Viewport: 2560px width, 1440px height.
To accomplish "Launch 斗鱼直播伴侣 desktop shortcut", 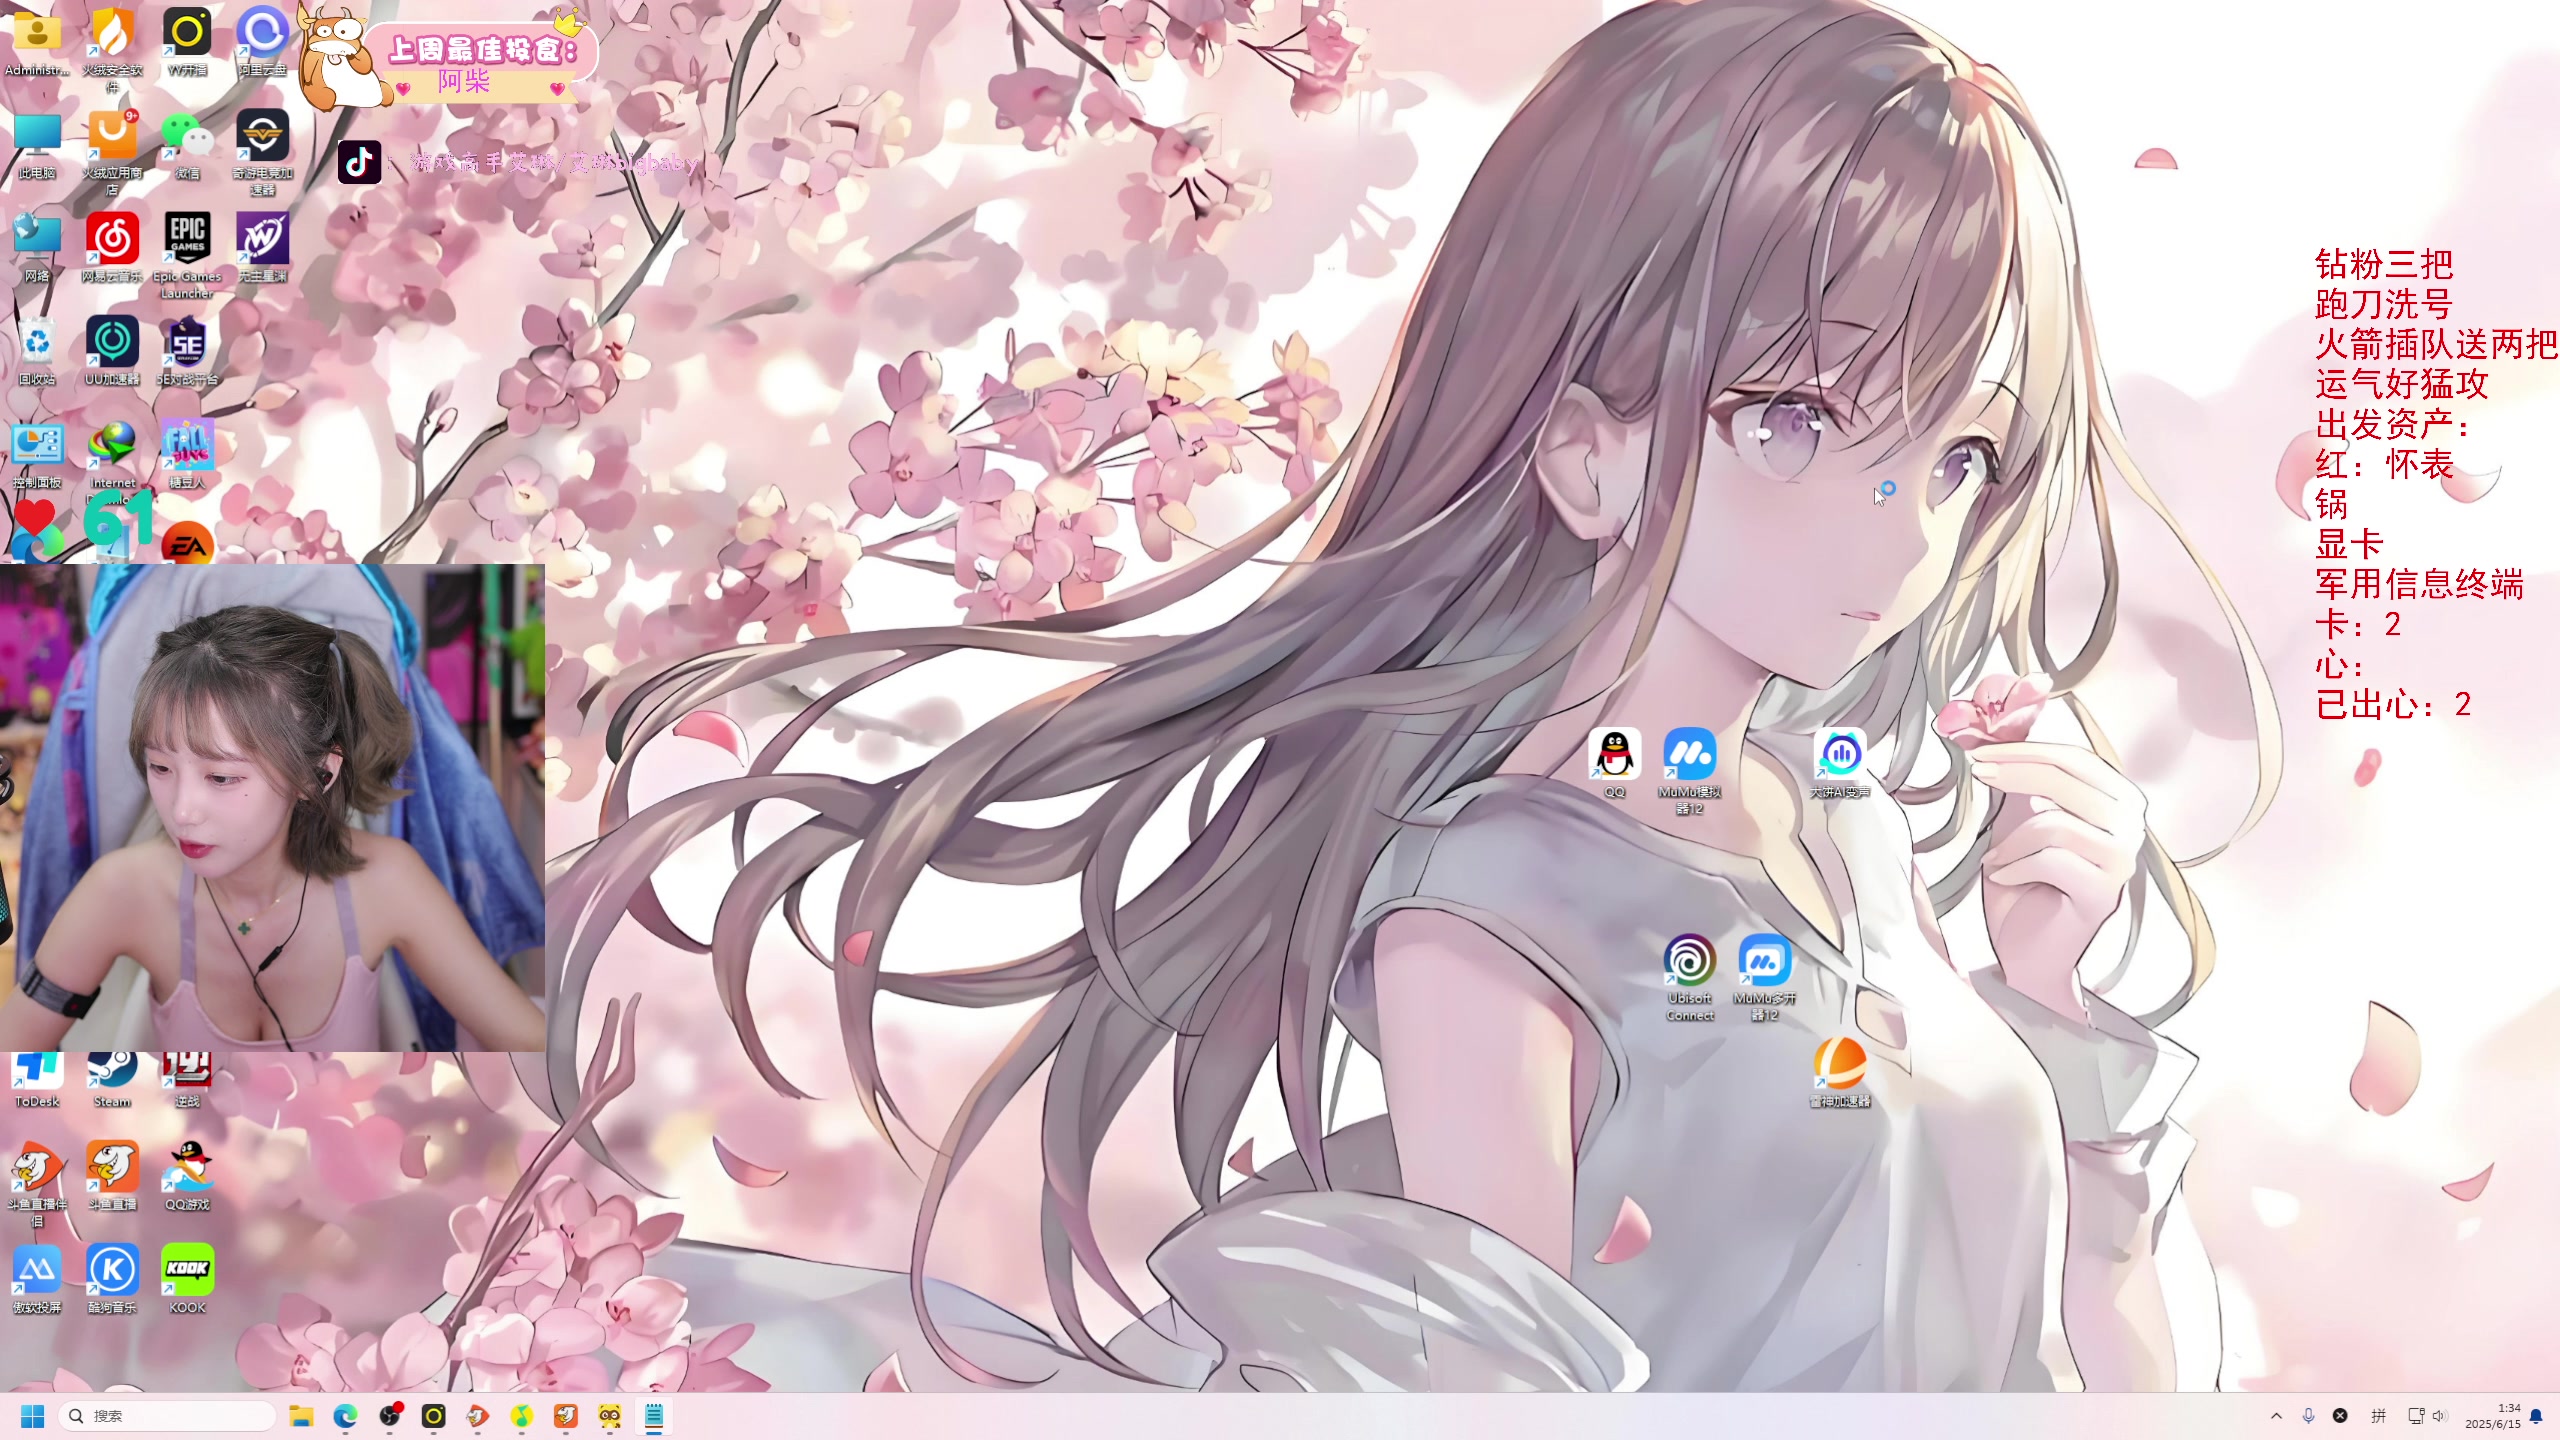I will pyautogui.click(x=37, y=1183).
